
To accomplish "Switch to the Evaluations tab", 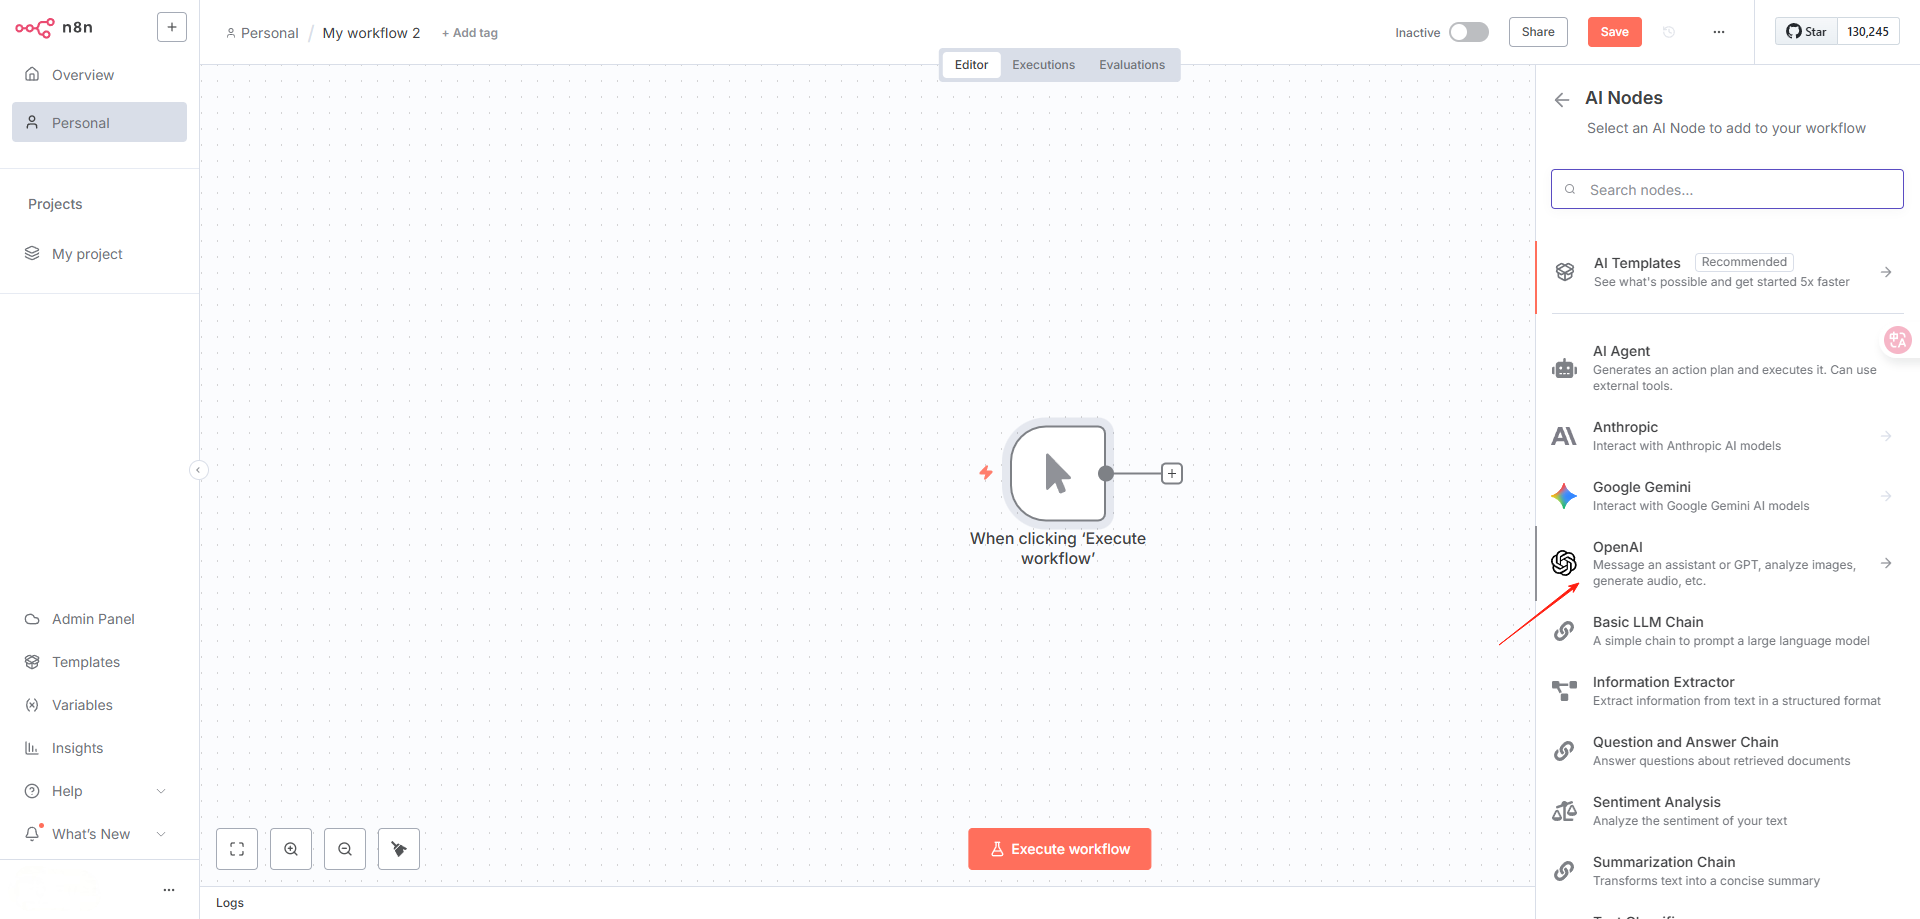I will click(x=1132, y=65).
